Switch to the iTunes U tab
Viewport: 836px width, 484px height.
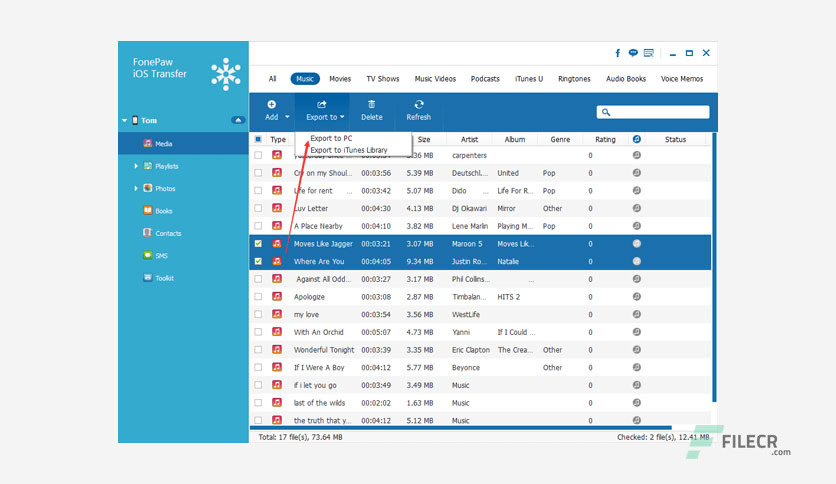point(529,78)
